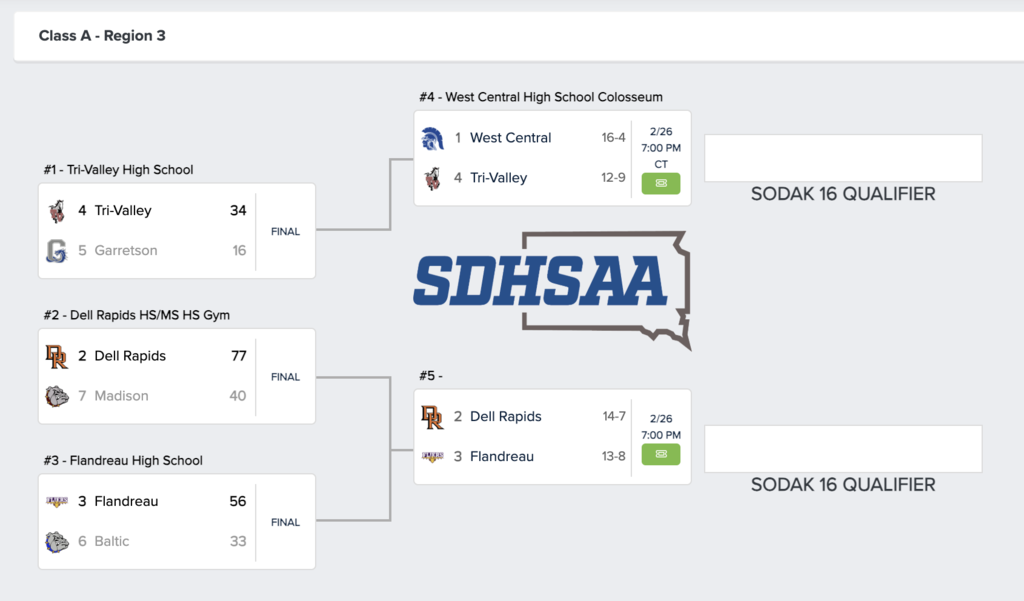Click the 2/26 7:00 PM CT game time
Image resolution: width=1024 pixels, height=601 pixels.
click(660, 147)
